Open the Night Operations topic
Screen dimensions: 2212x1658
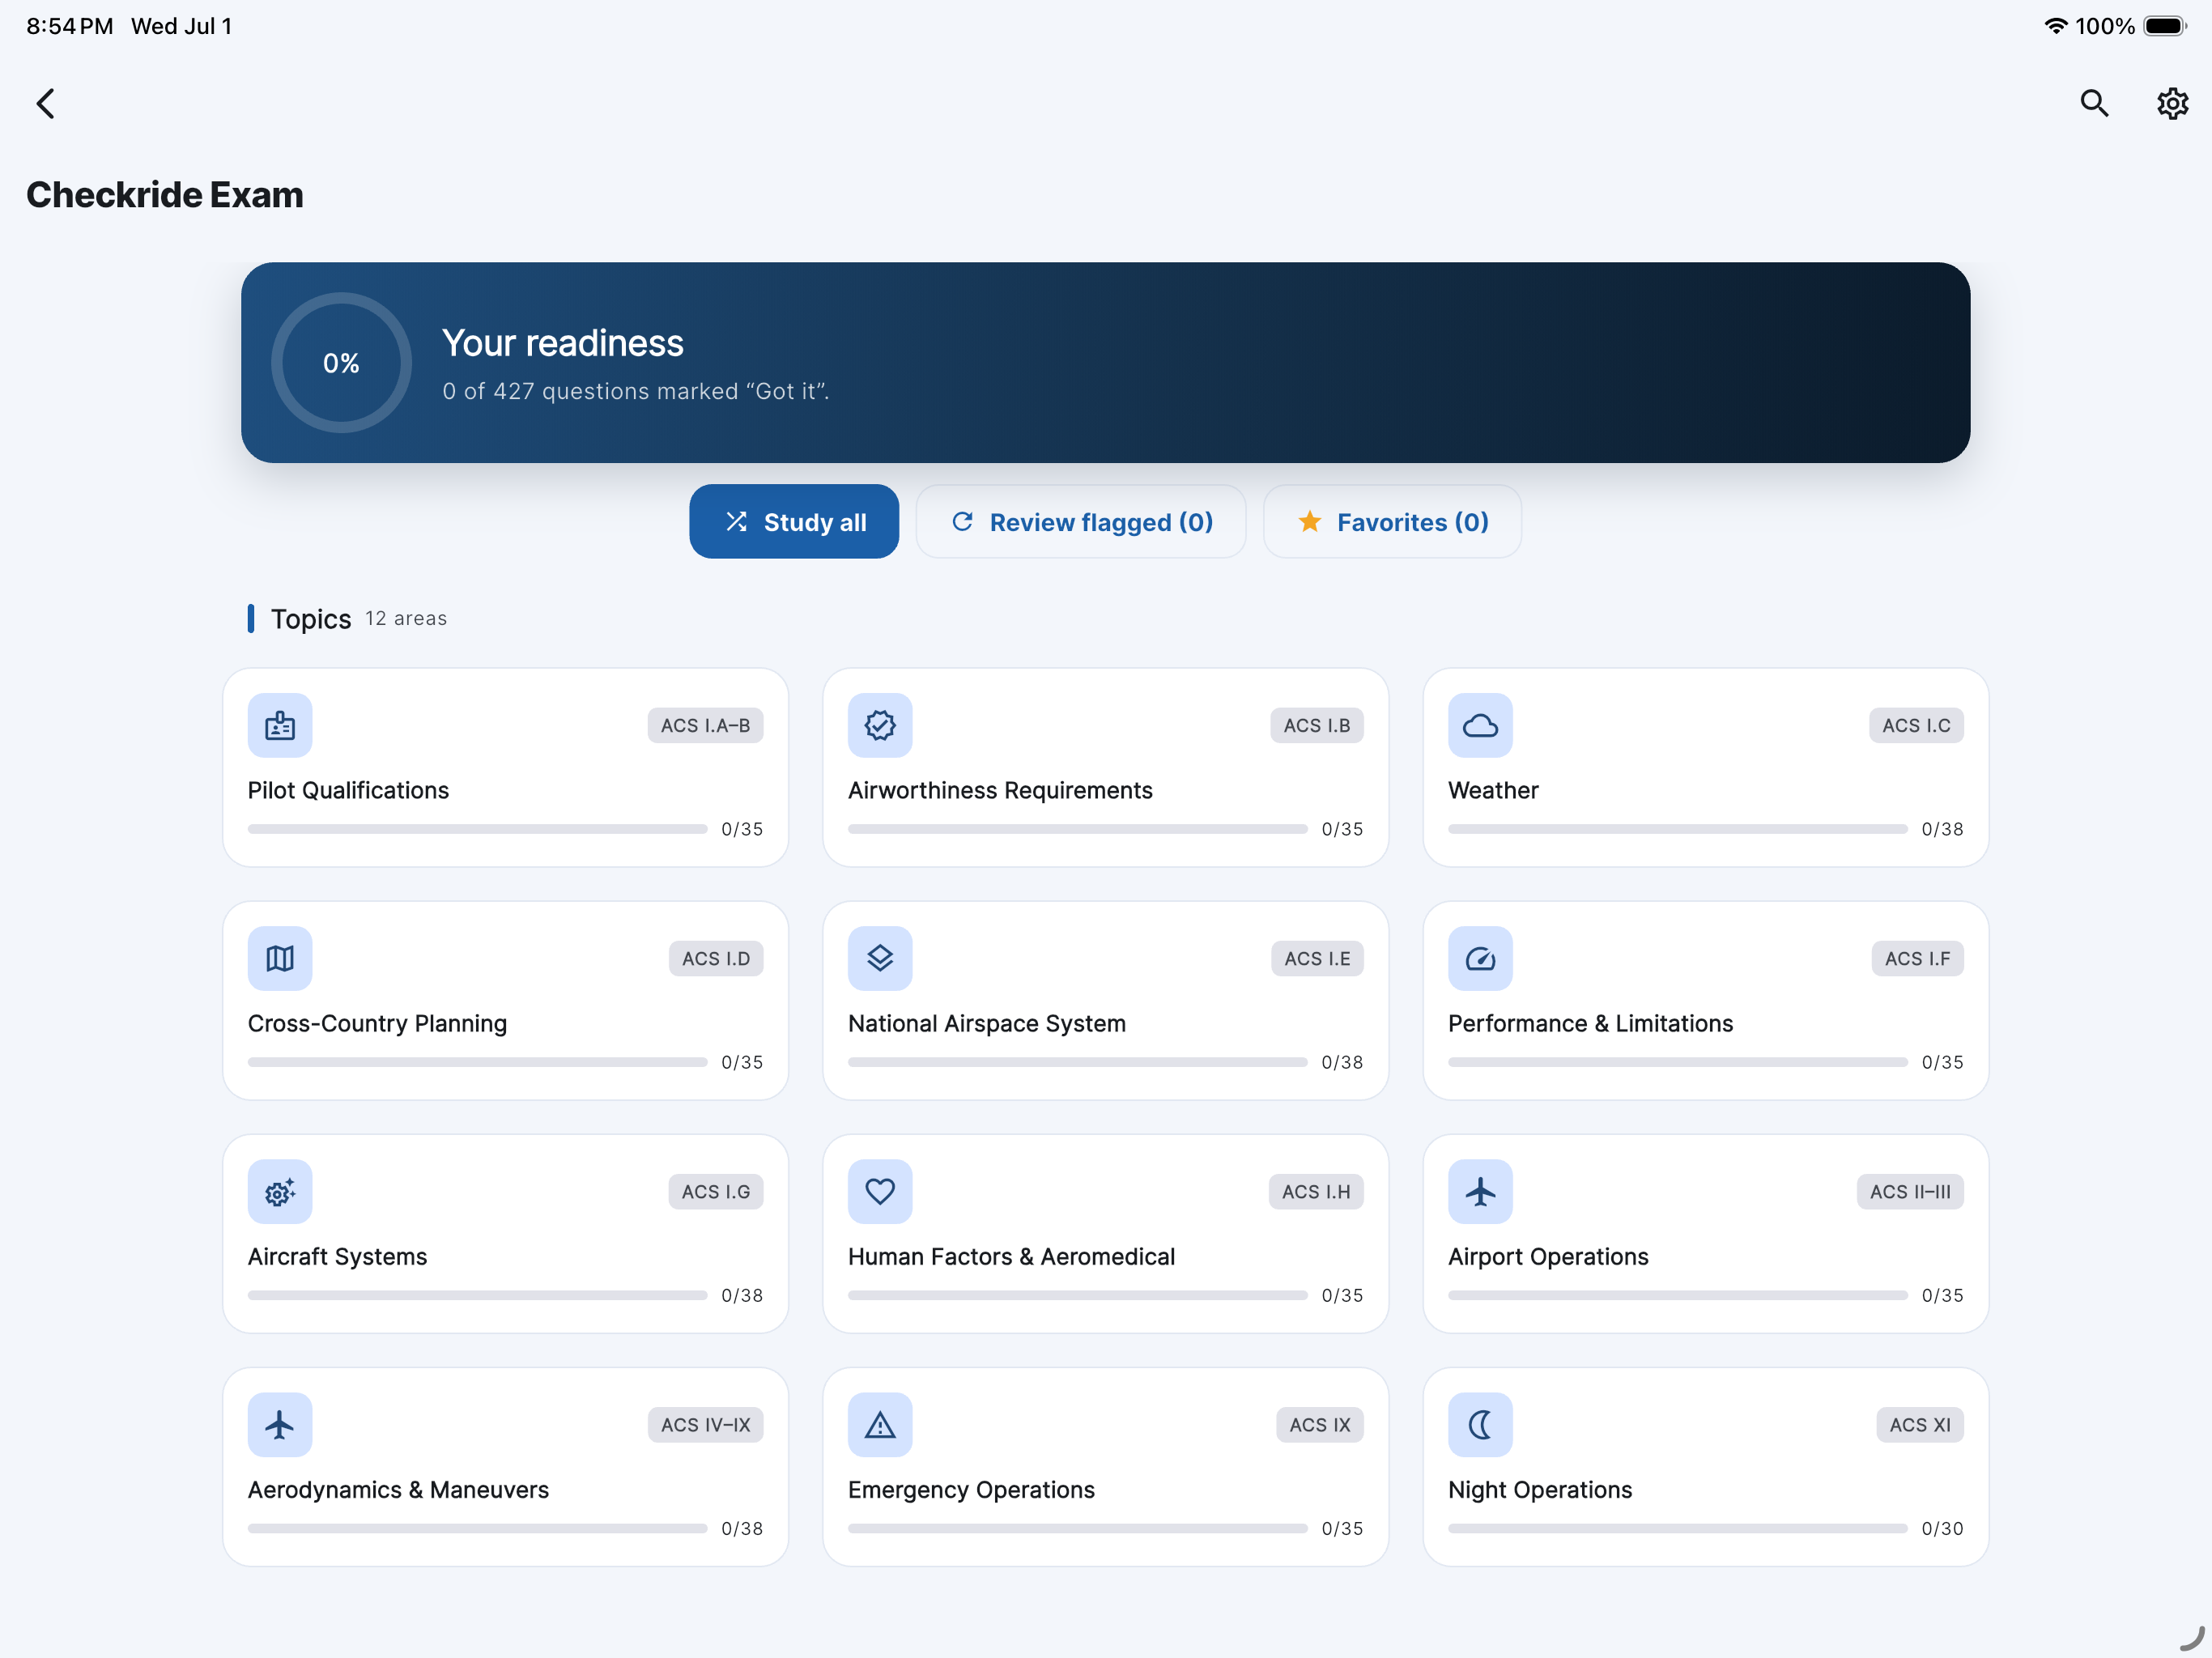tap(1706, 1466)
